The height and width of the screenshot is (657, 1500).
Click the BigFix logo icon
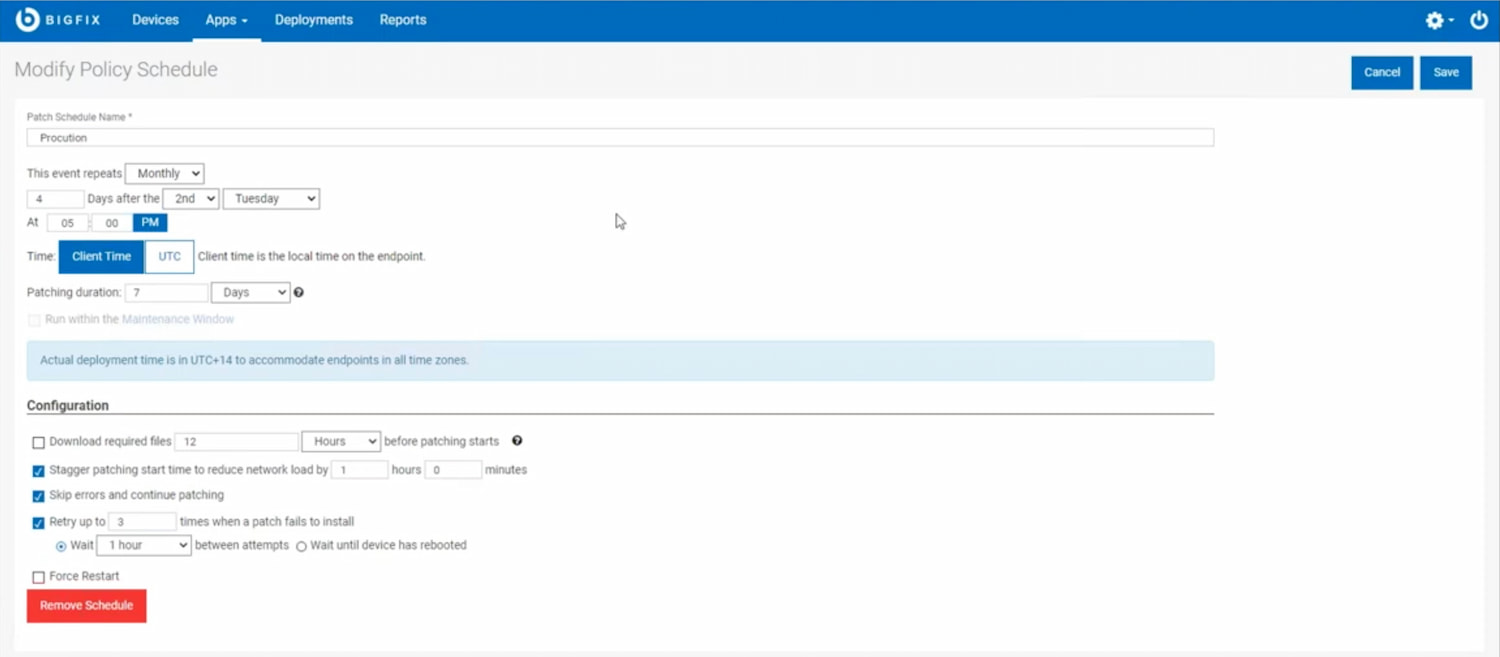pyautogui.click(x=27, y=18)
